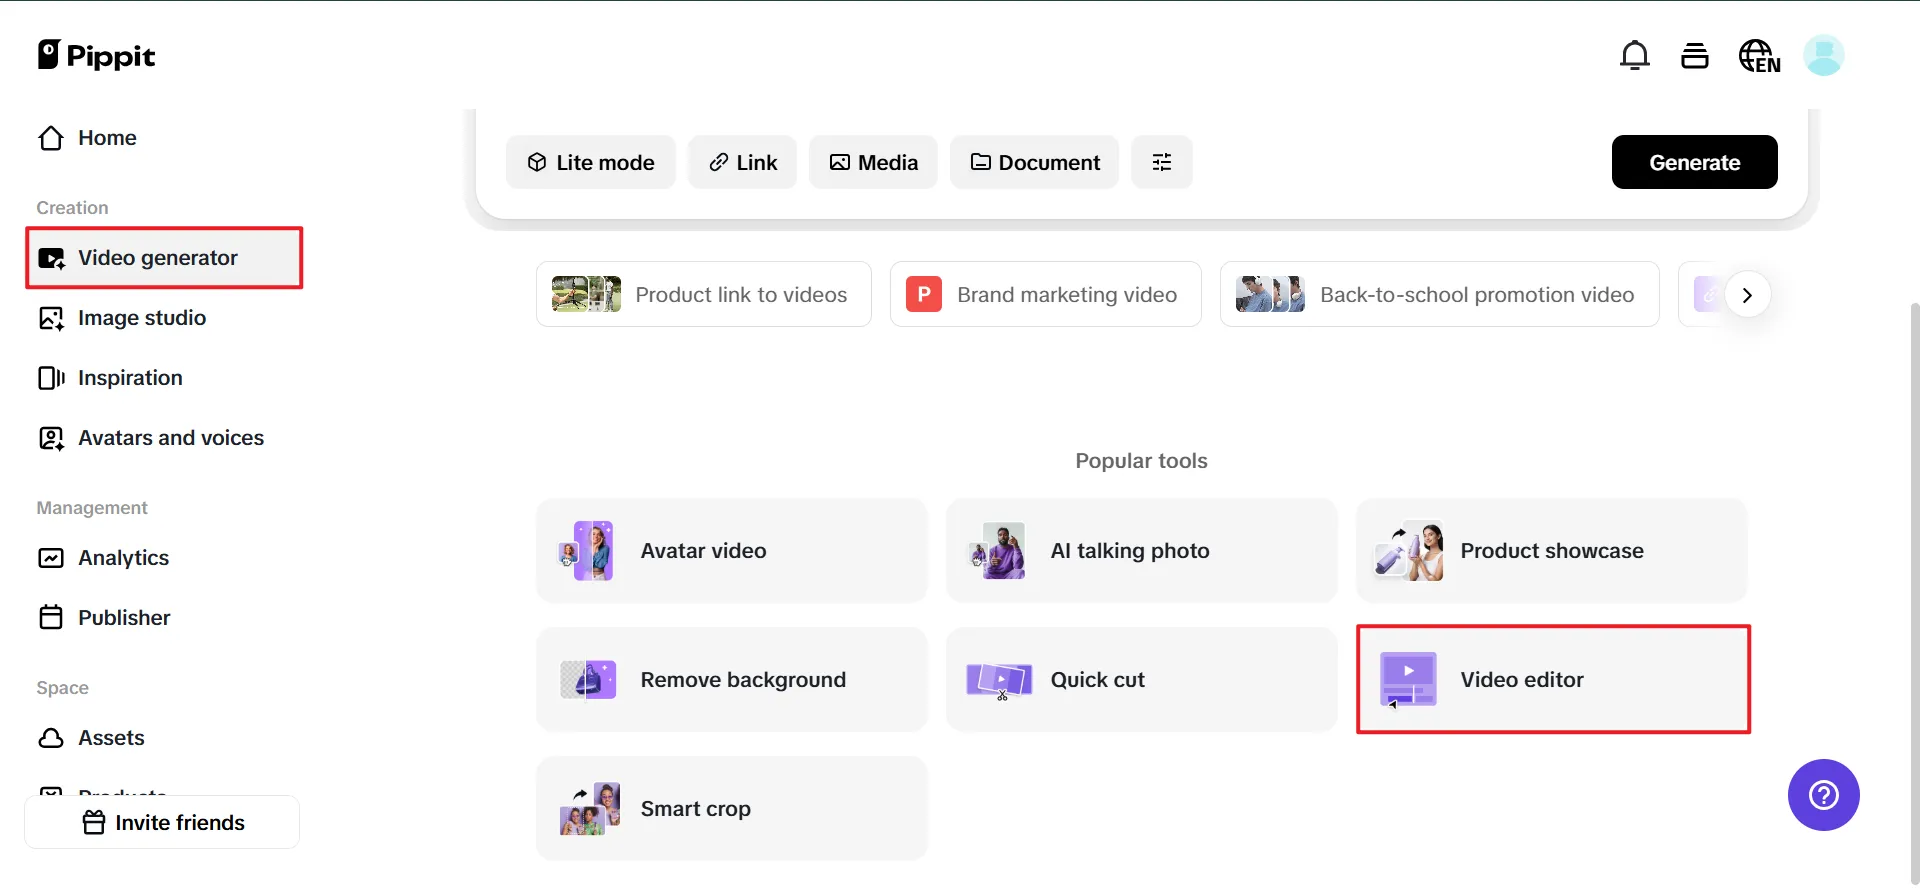1920x890 pixels.
Task: Open the credits stack icon
Action: (1694, 56)
